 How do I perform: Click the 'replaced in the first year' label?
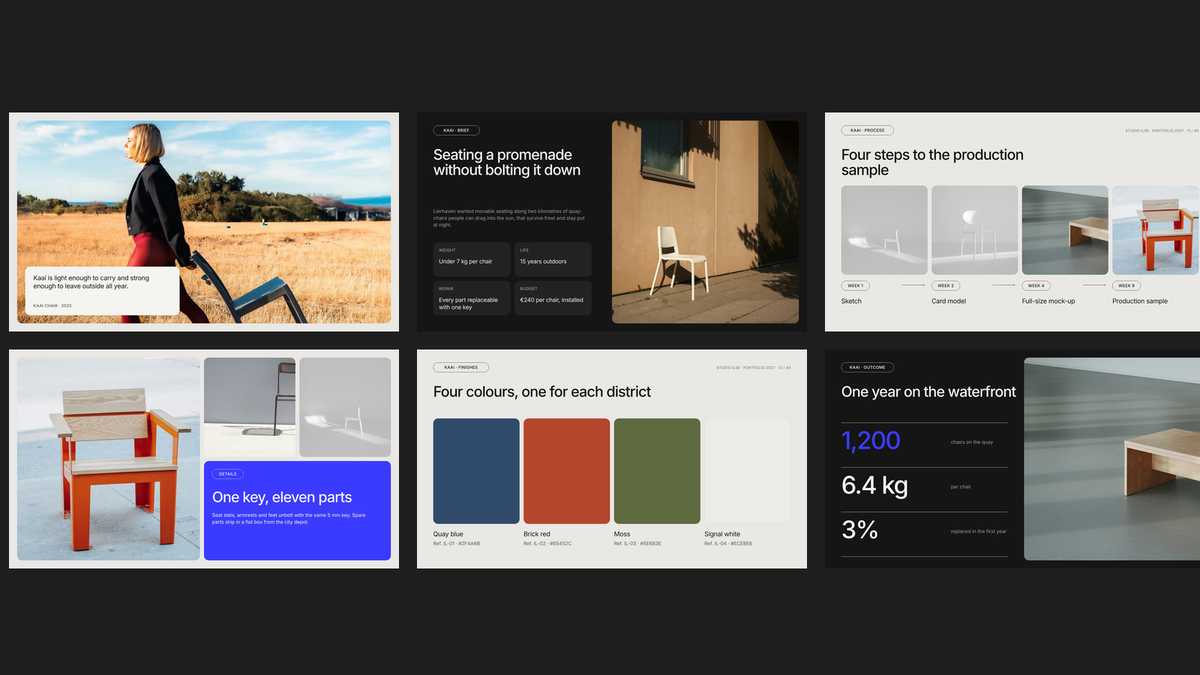[x=979, y=531]
